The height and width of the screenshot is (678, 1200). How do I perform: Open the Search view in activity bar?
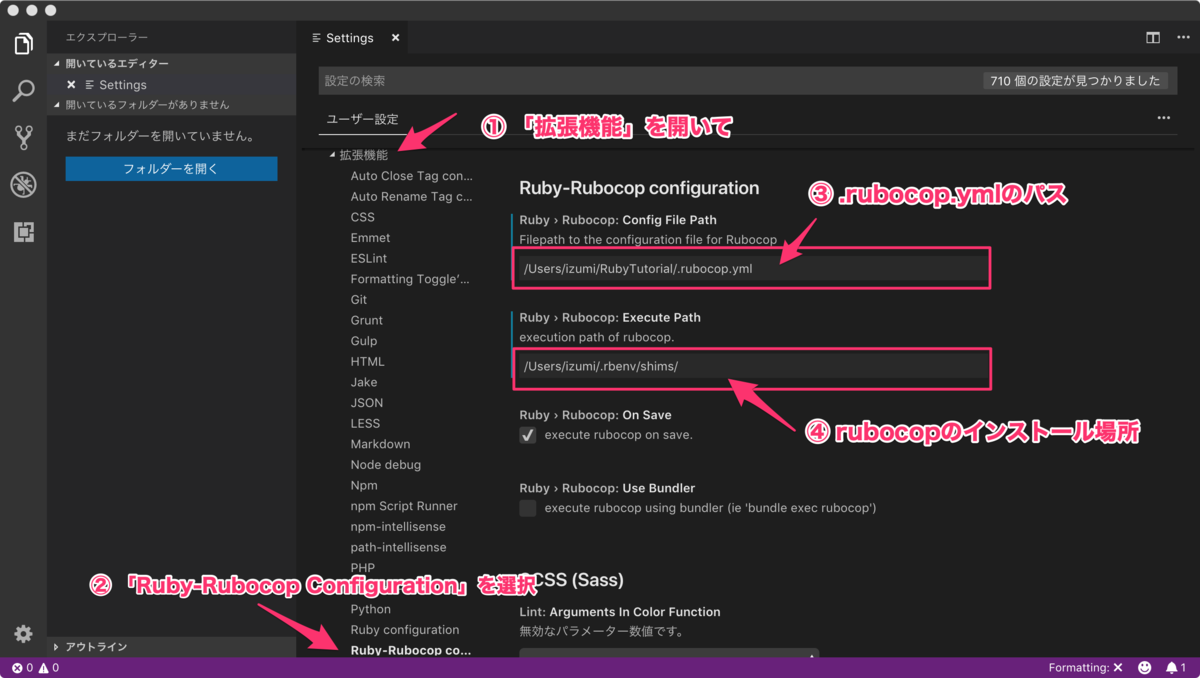point(23,91)
